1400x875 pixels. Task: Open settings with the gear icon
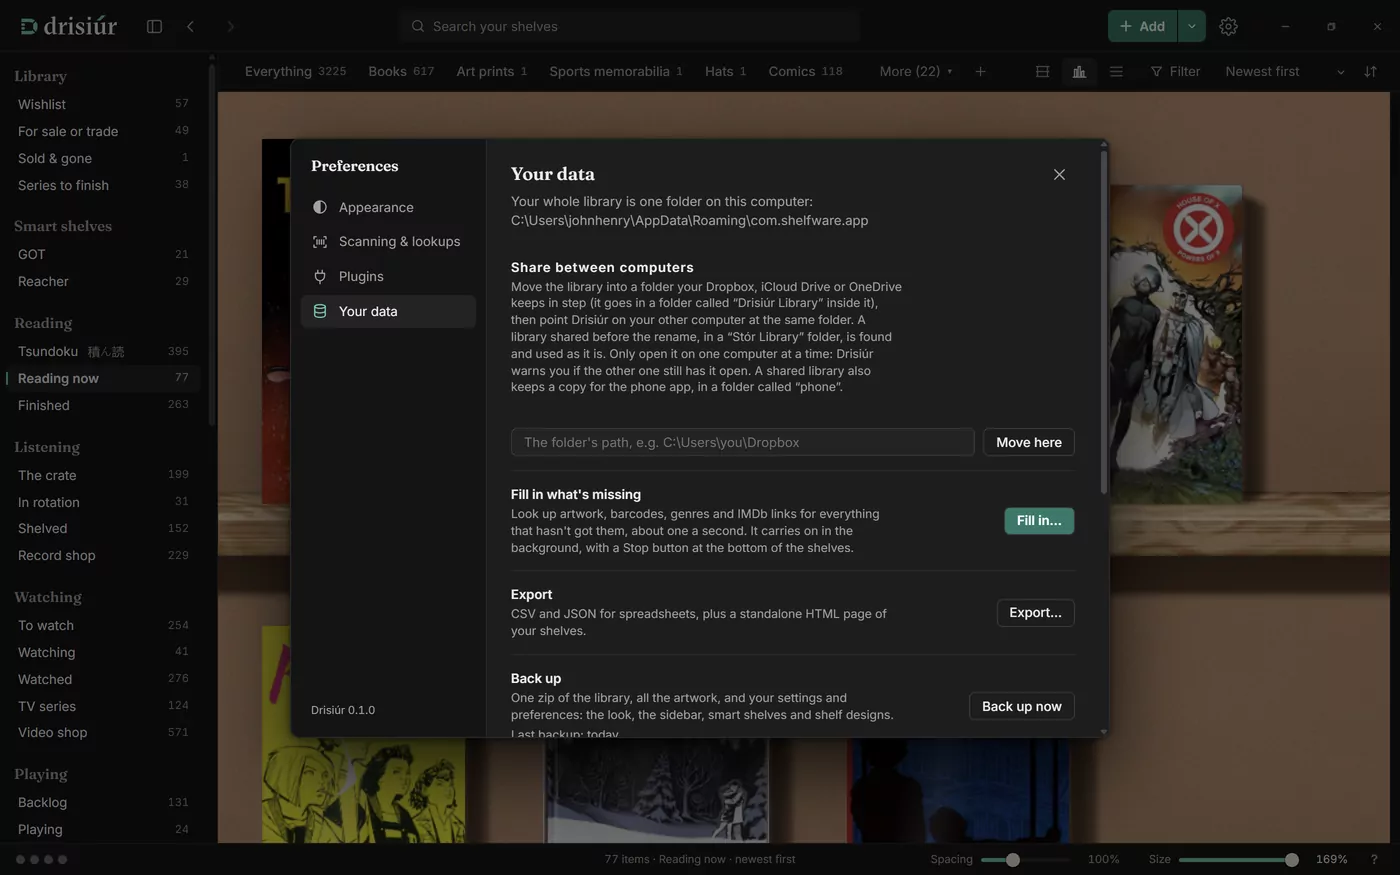point(1228,26)
